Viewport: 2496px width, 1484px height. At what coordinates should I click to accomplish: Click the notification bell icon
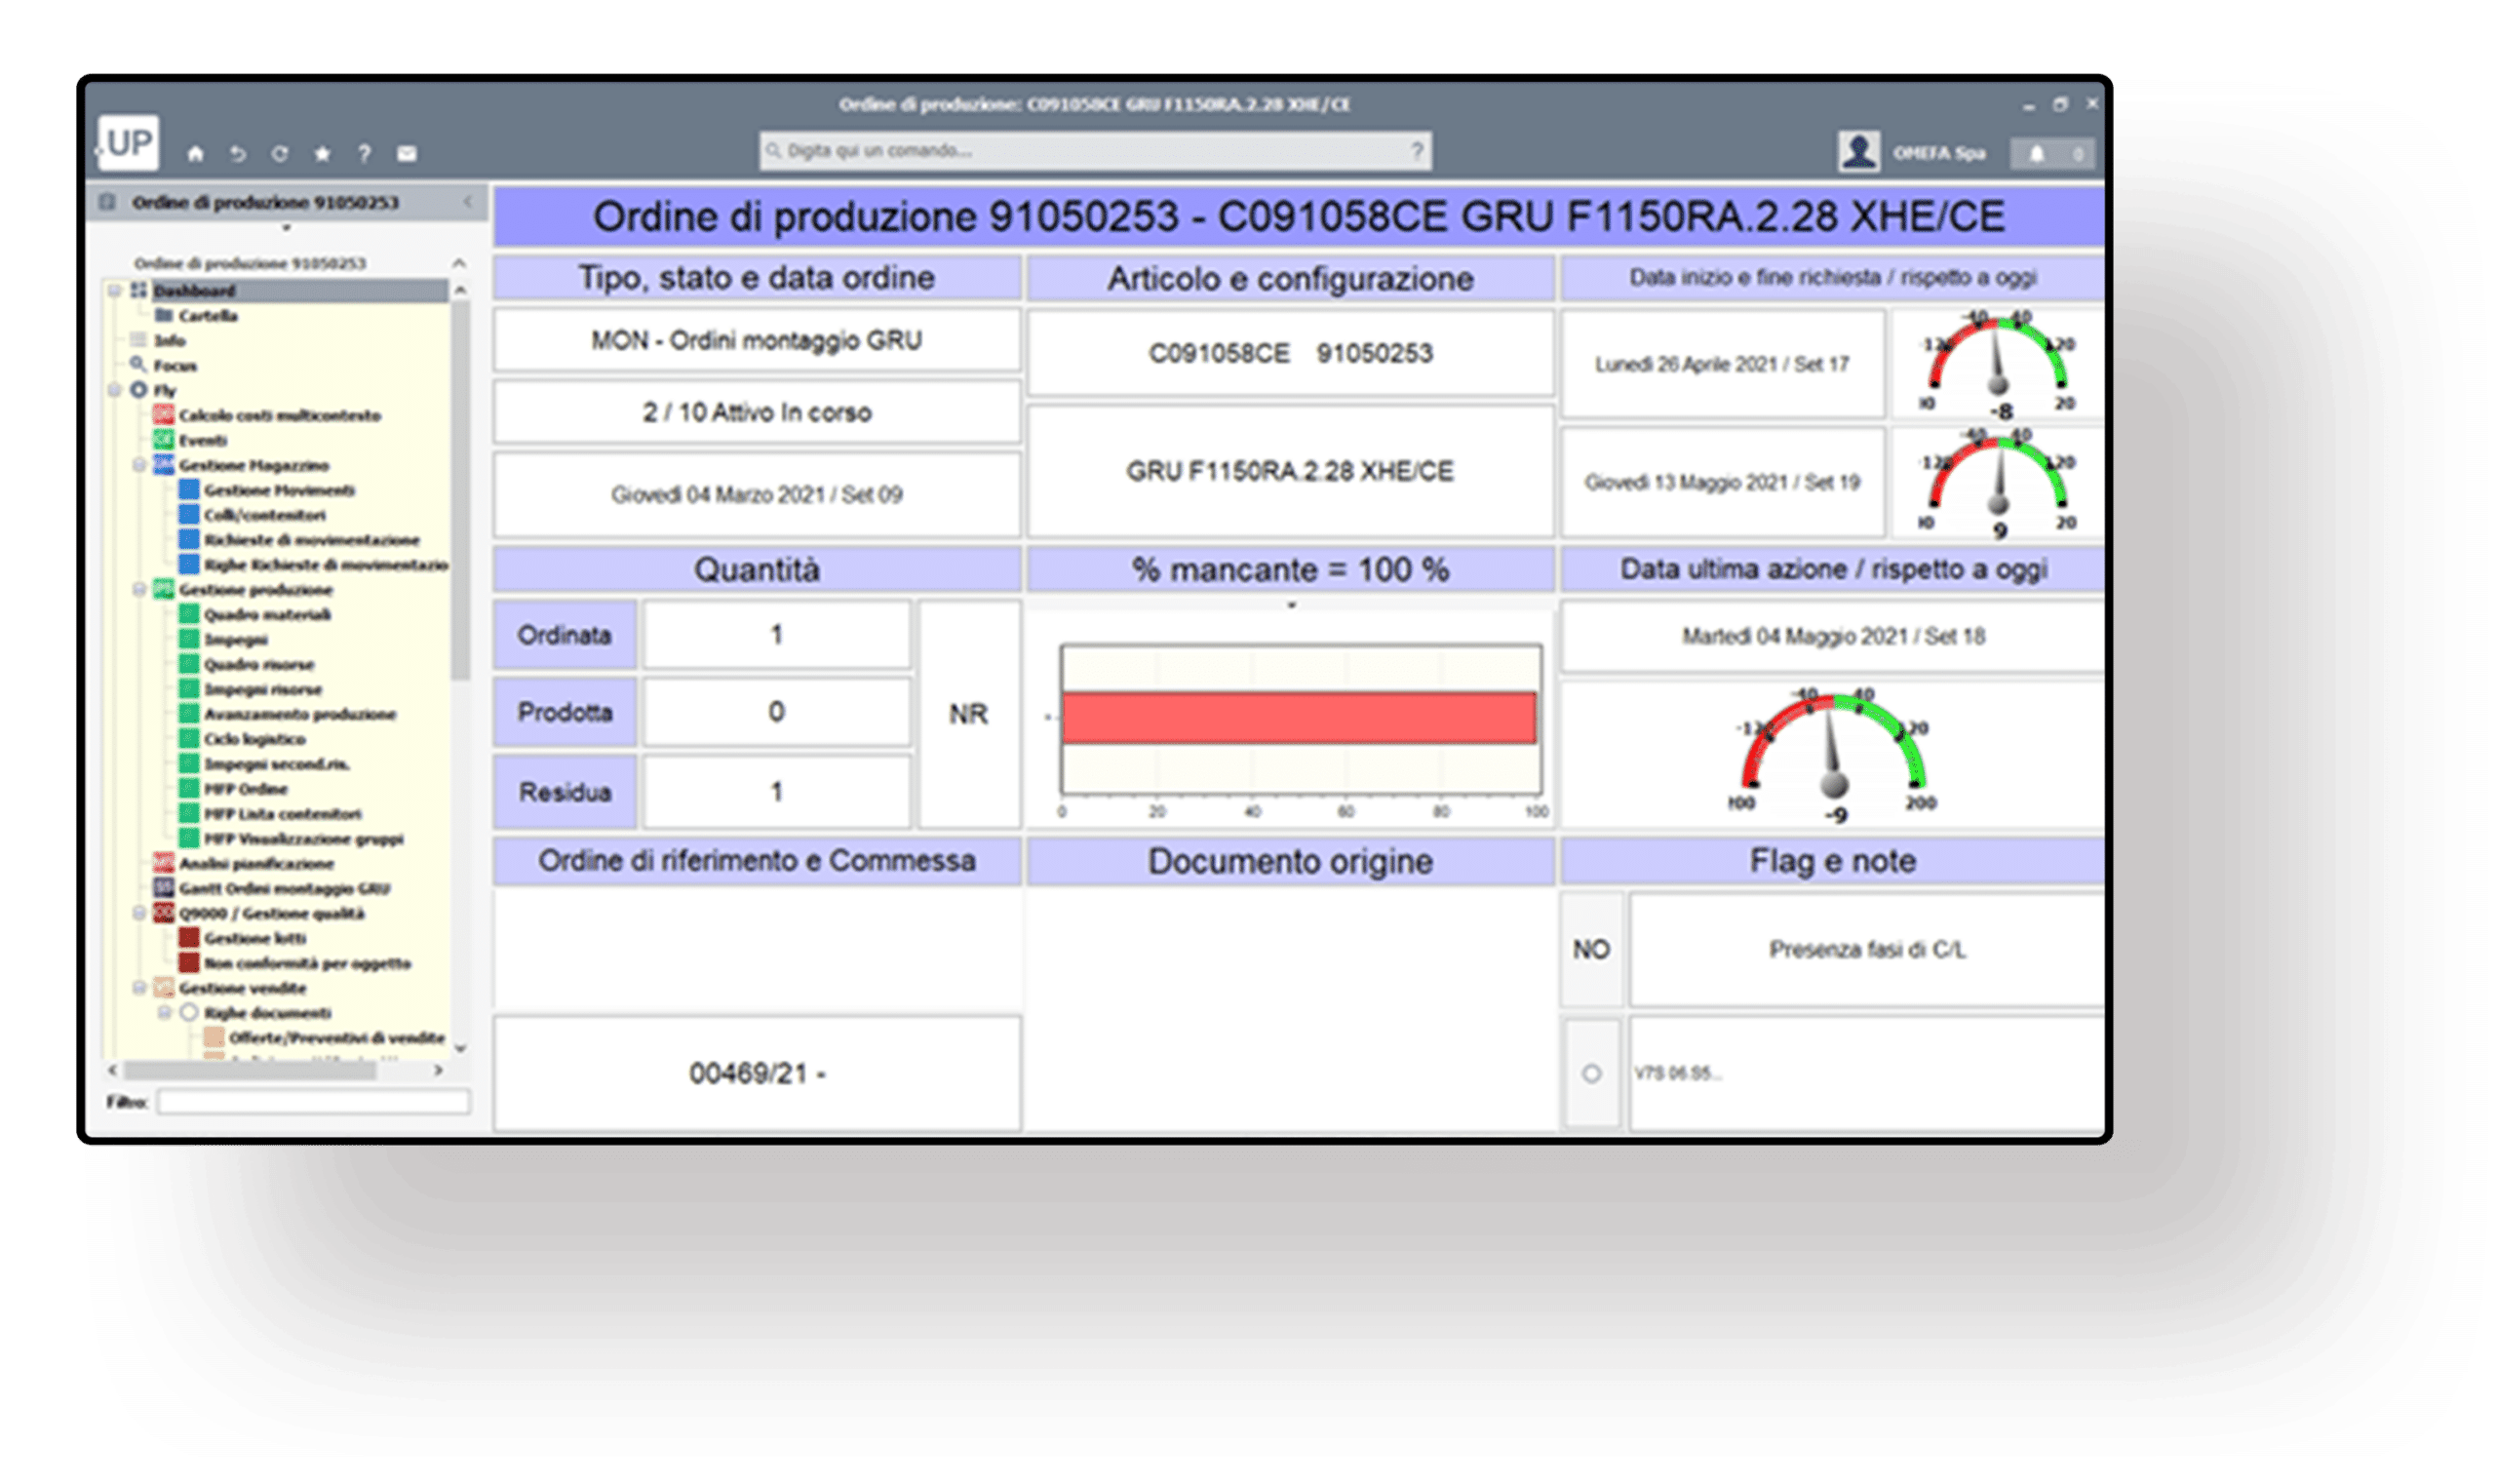tap(2036, 154)
